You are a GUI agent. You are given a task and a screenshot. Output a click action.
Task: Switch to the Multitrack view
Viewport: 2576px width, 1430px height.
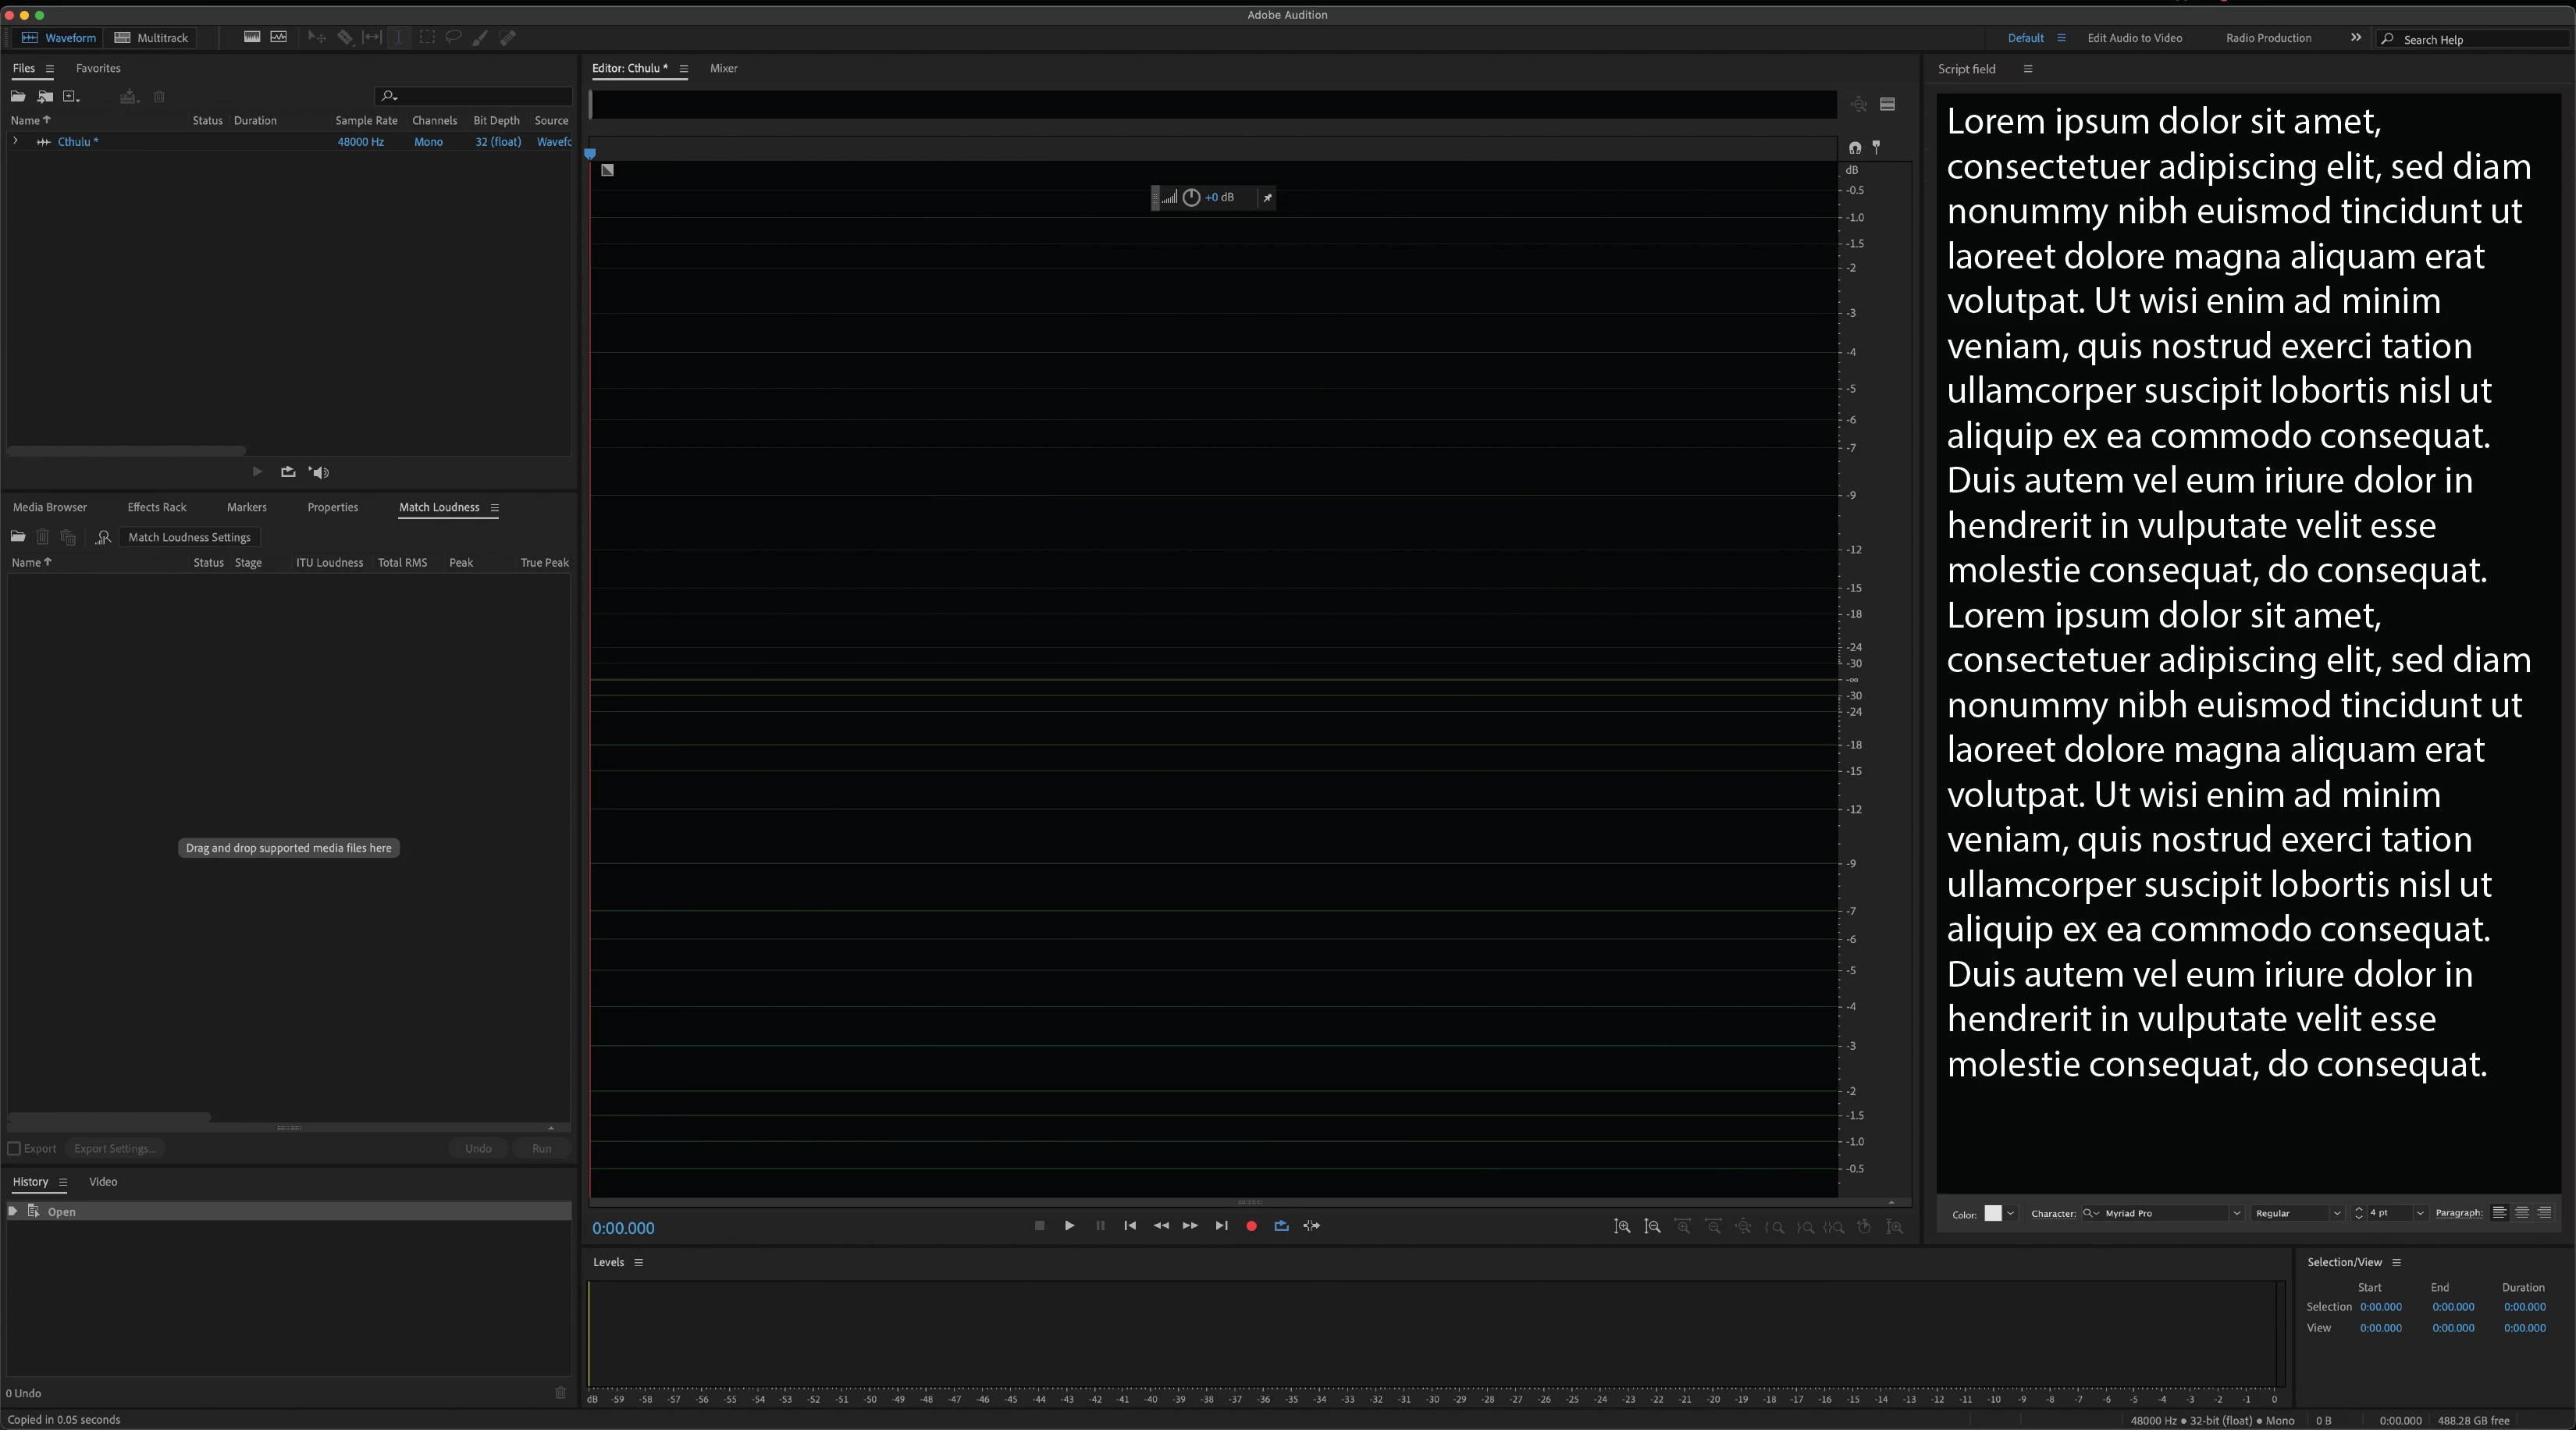[151, 38]
